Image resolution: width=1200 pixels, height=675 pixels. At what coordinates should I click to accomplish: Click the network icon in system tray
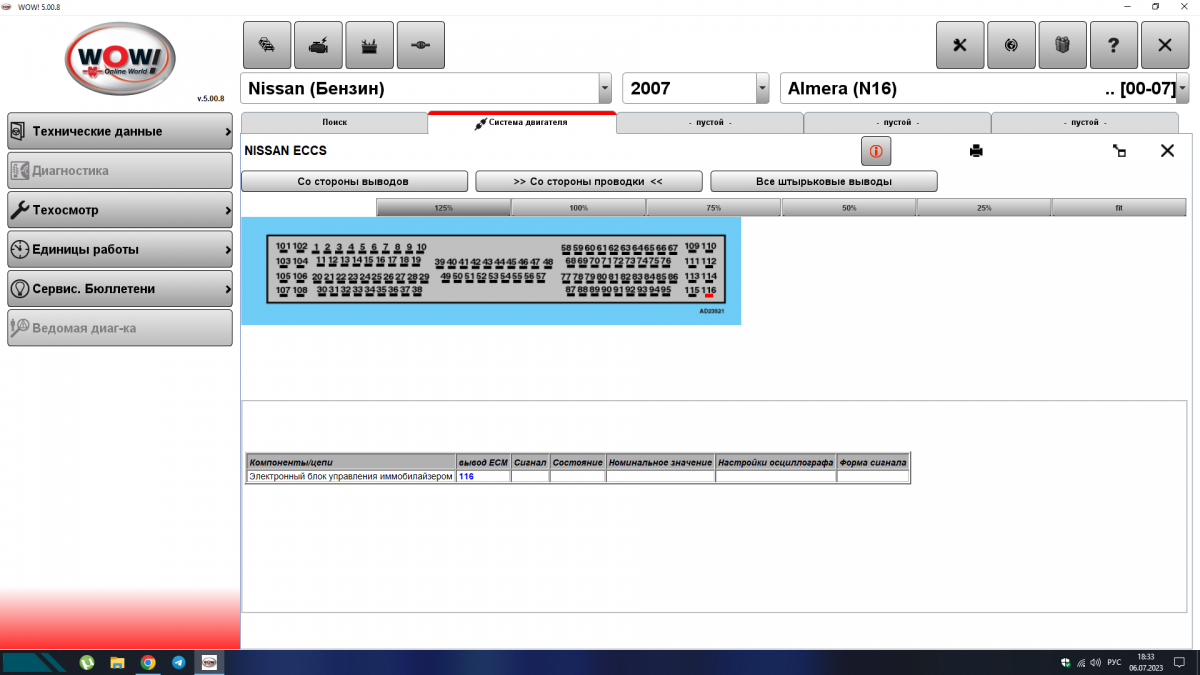point(1081,662)
